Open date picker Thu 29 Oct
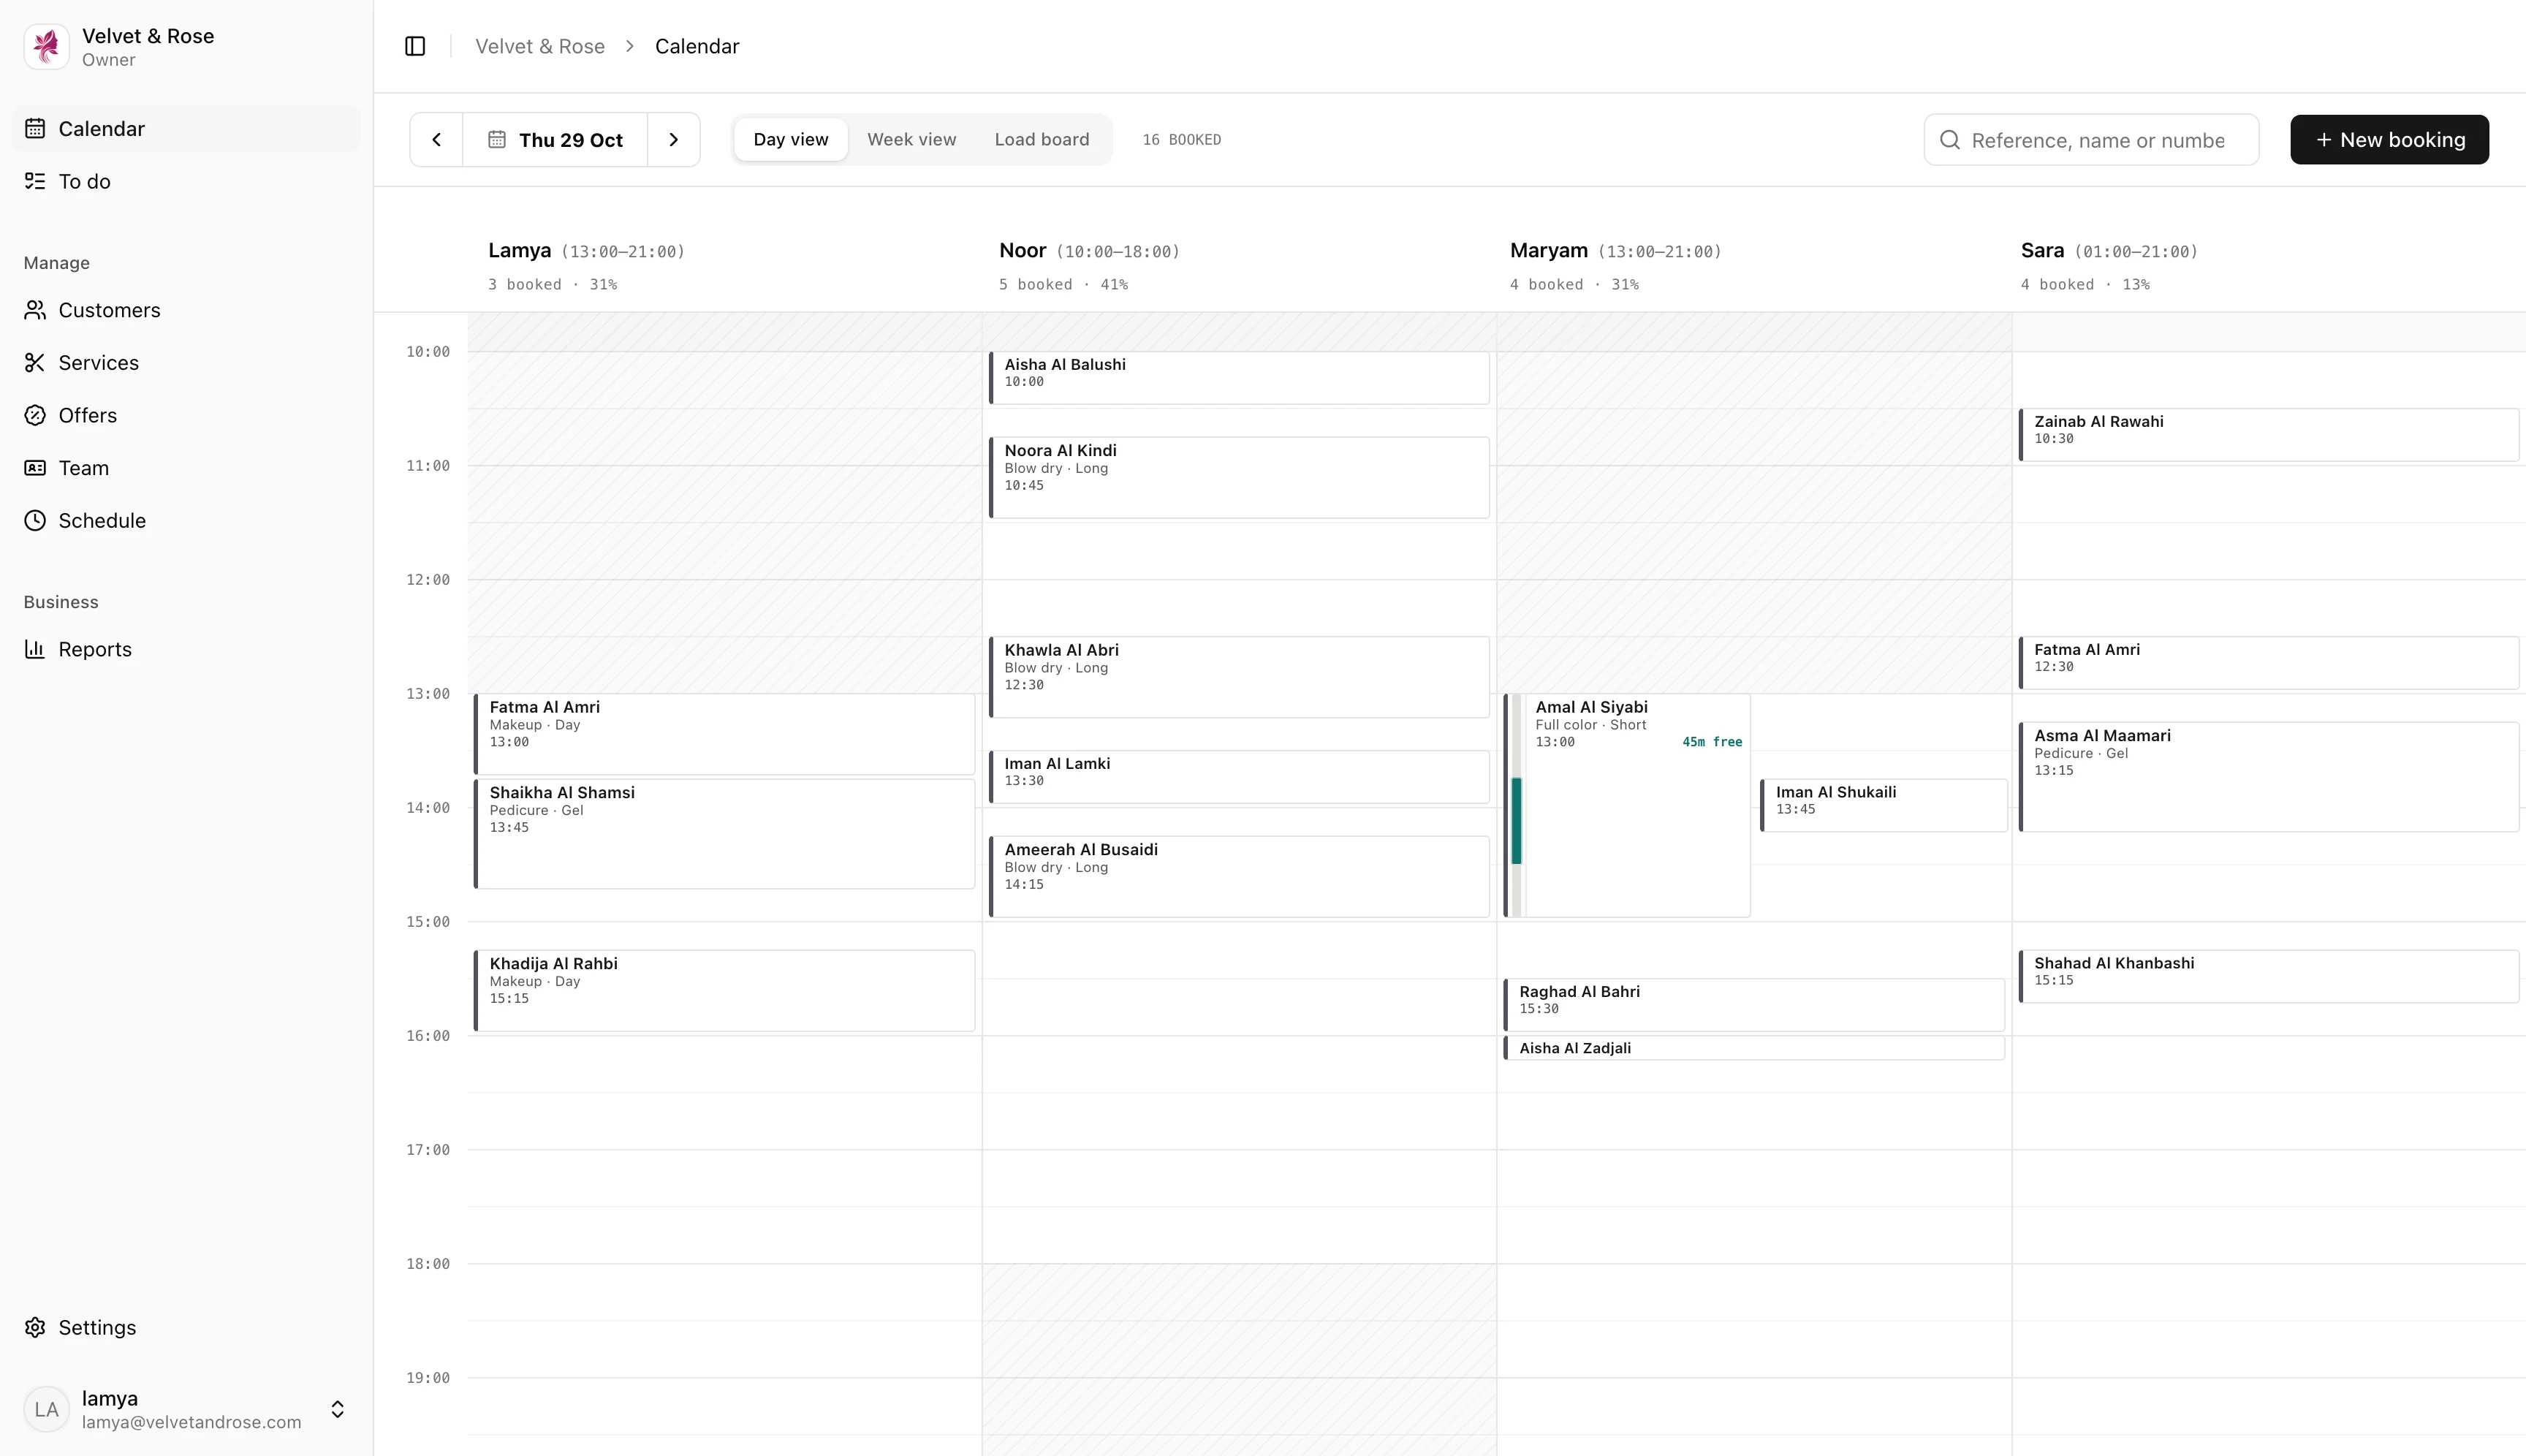This screenshot has width=2526, height=1456. point(555,140)
